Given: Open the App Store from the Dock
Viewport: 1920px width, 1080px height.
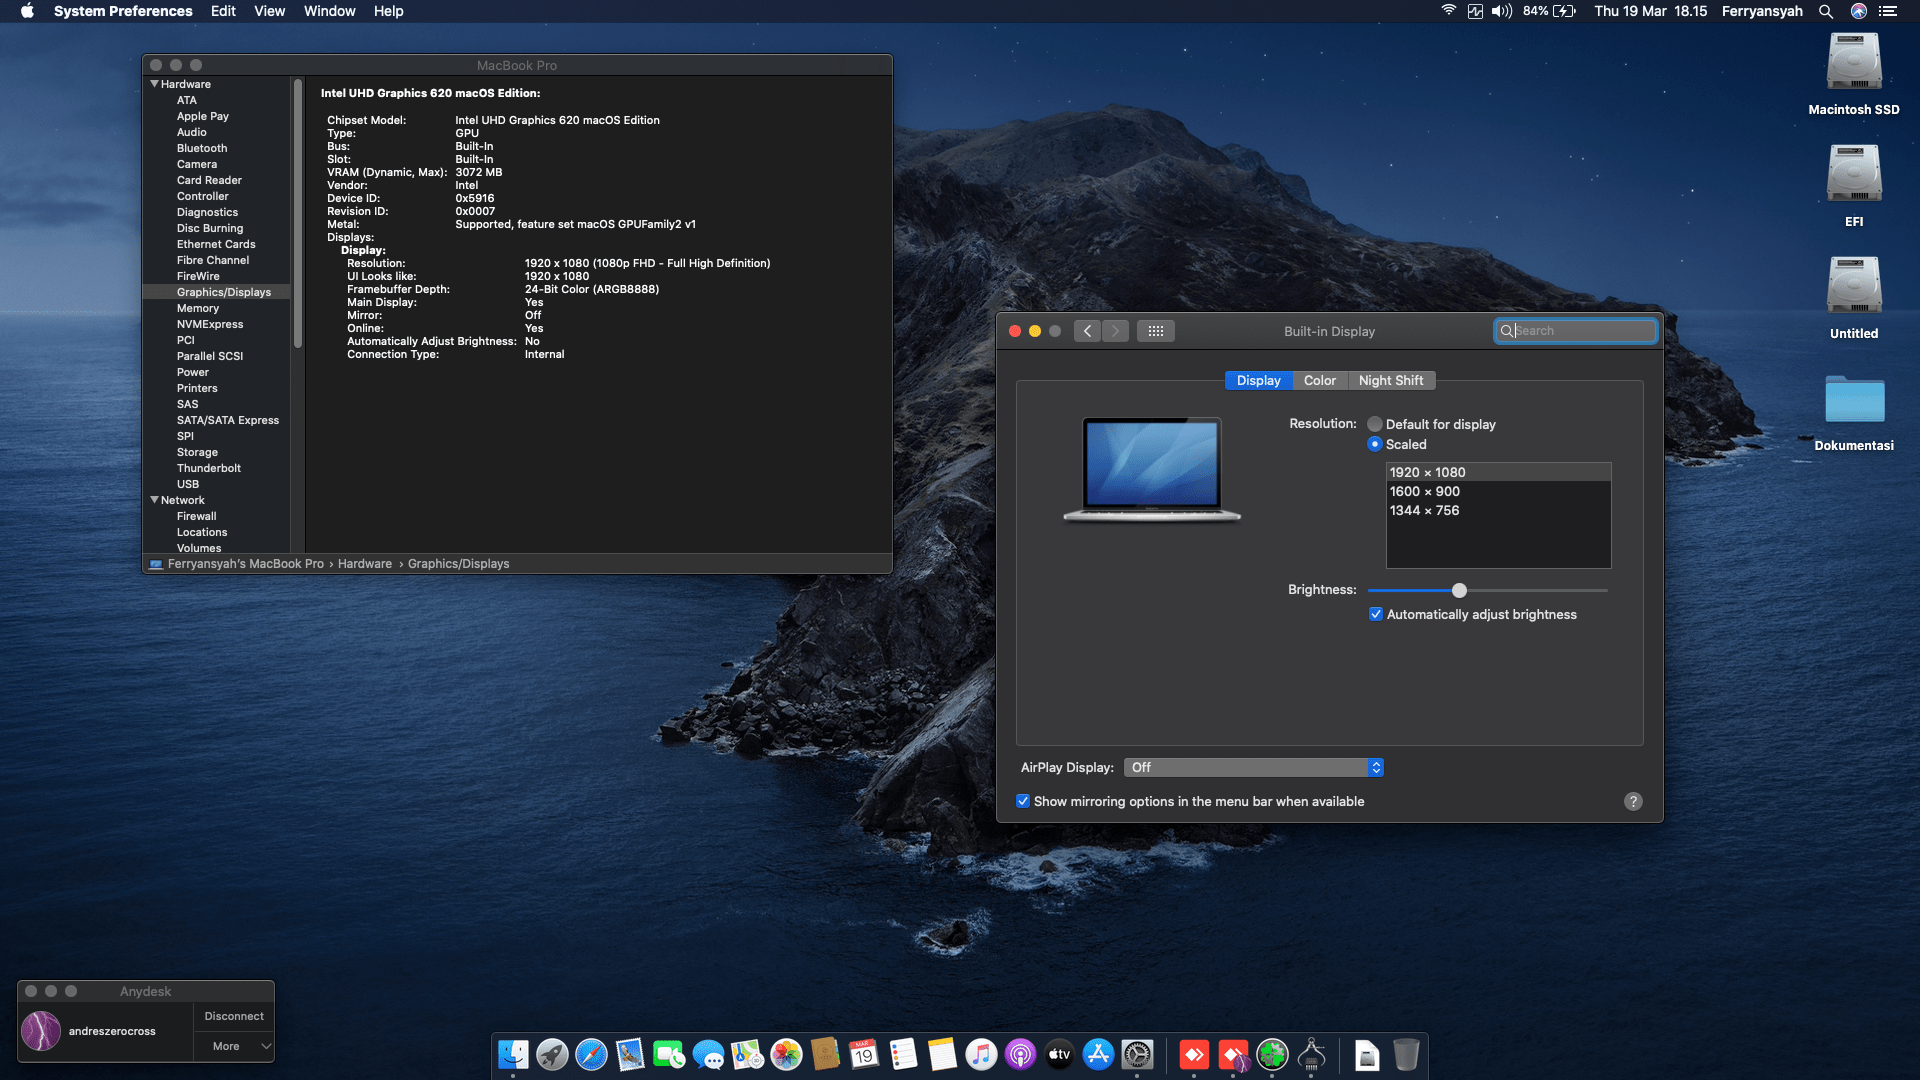Looking at the screenshot, I should [x=1098, y=1054].
